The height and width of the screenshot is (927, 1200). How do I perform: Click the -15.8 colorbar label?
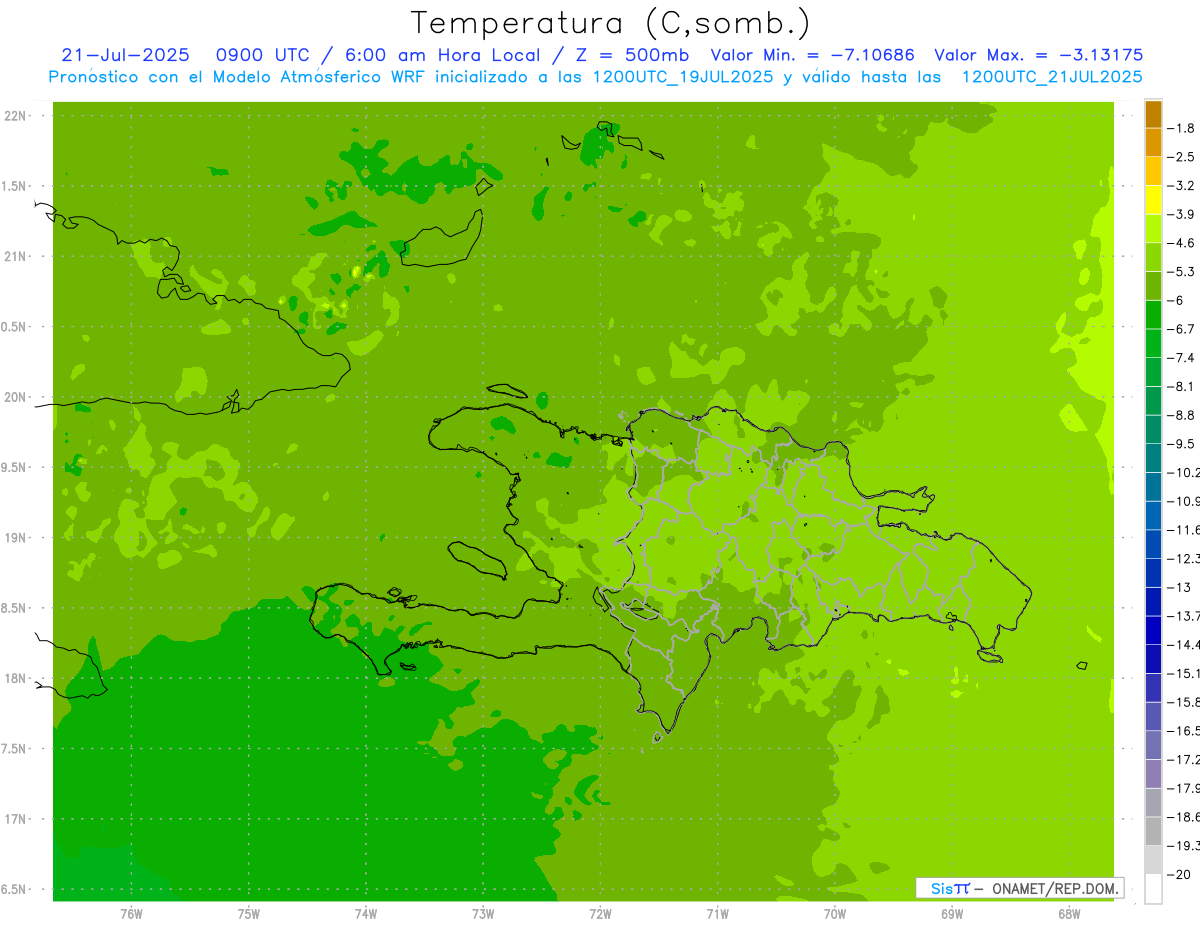(x=1184, y=701)
